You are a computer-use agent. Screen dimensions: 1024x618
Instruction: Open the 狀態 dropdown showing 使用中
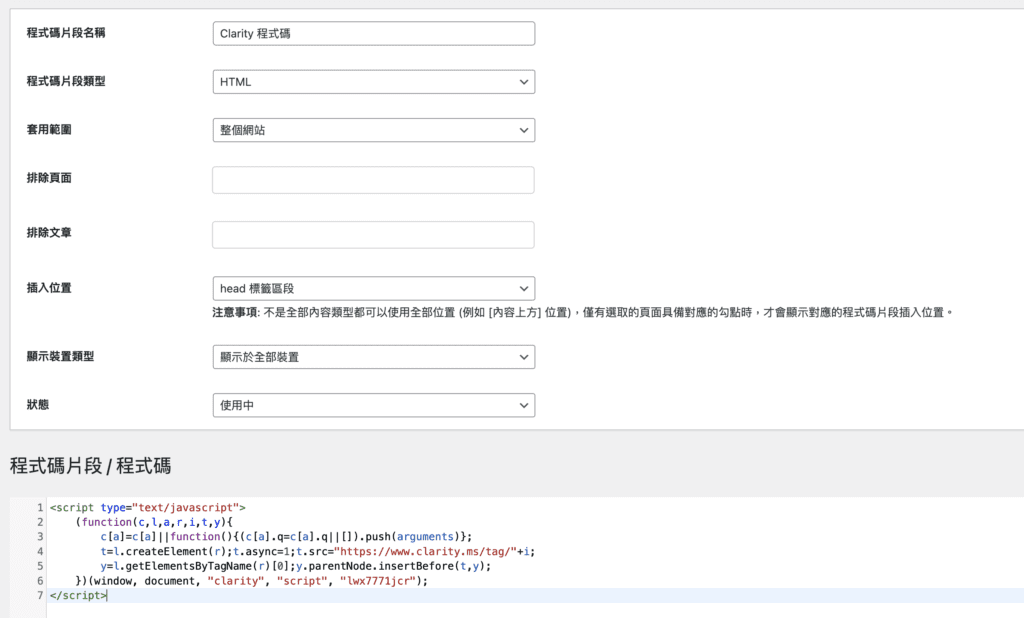pyautogui.click(x=373, y=405)
